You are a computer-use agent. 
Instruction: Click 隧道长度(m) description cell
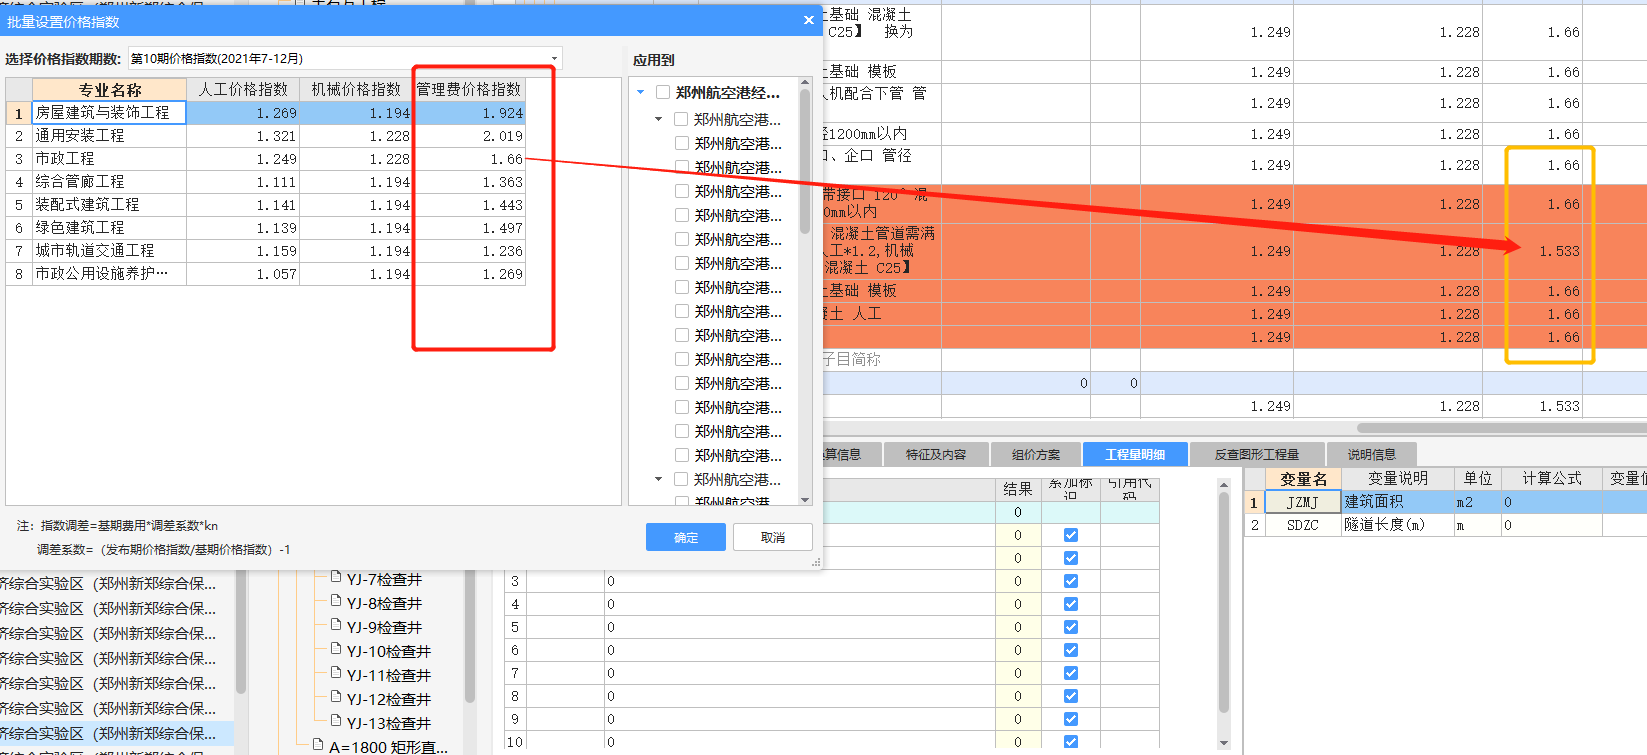point(1397,525)
